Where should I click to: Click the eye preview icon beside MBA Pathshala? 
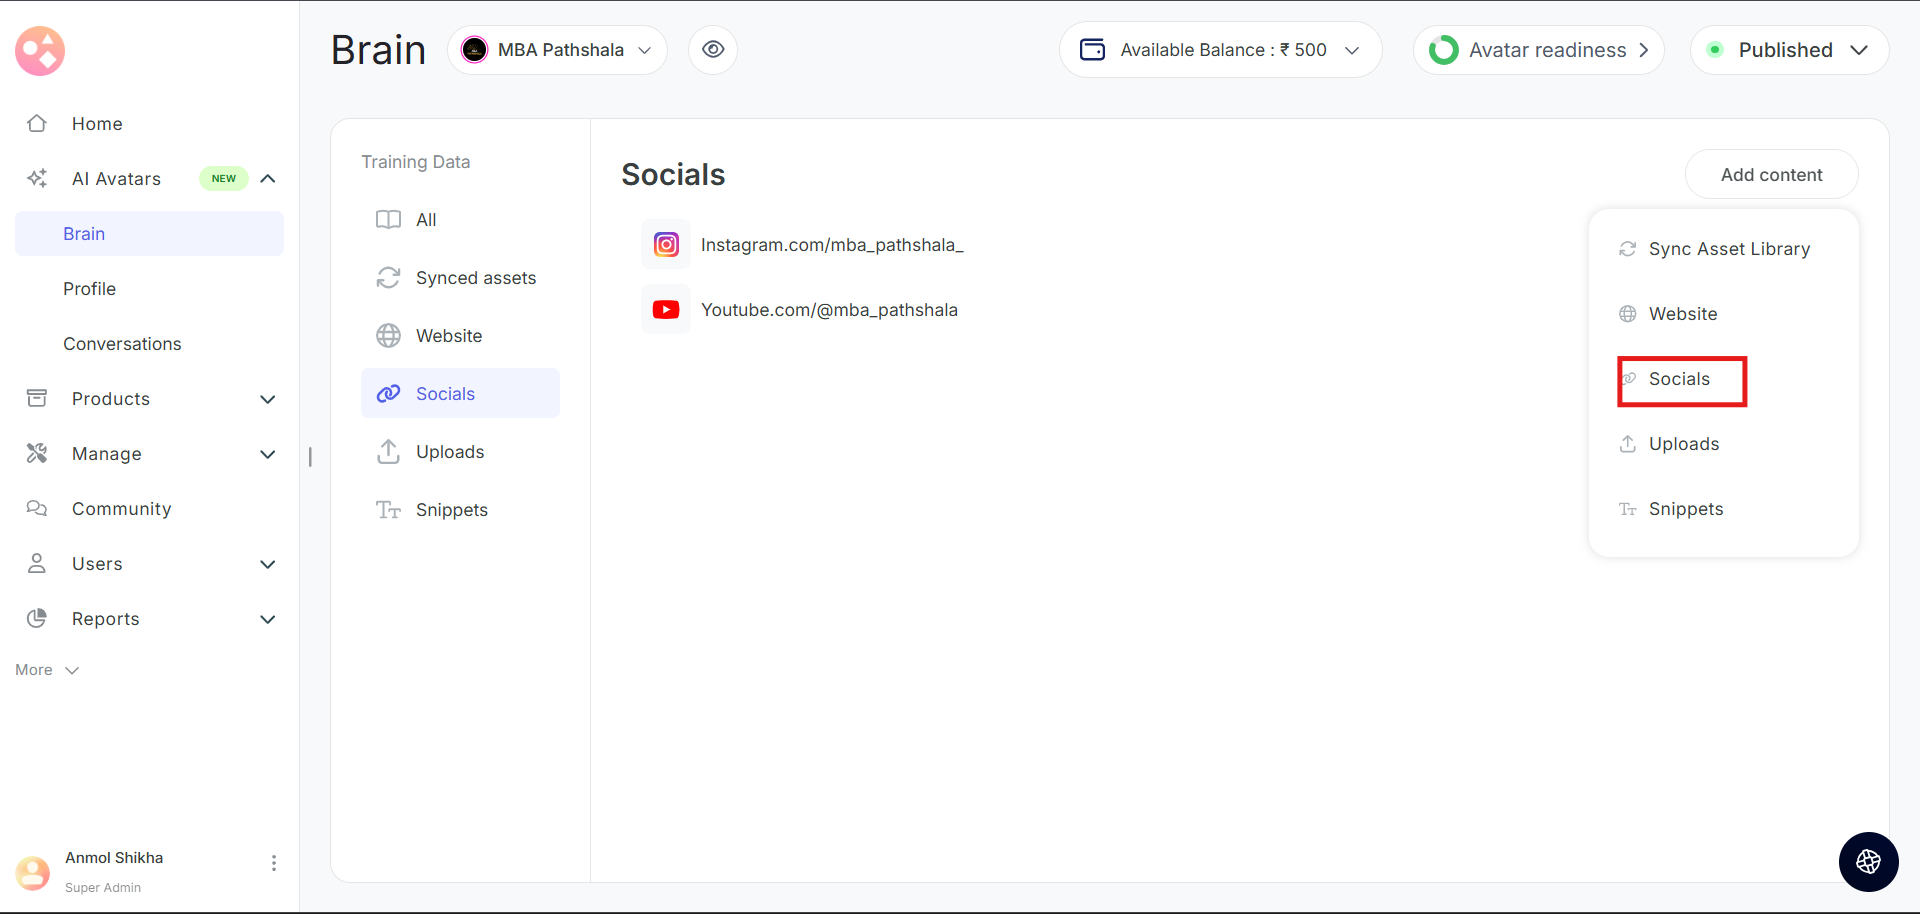coord(713,50)
